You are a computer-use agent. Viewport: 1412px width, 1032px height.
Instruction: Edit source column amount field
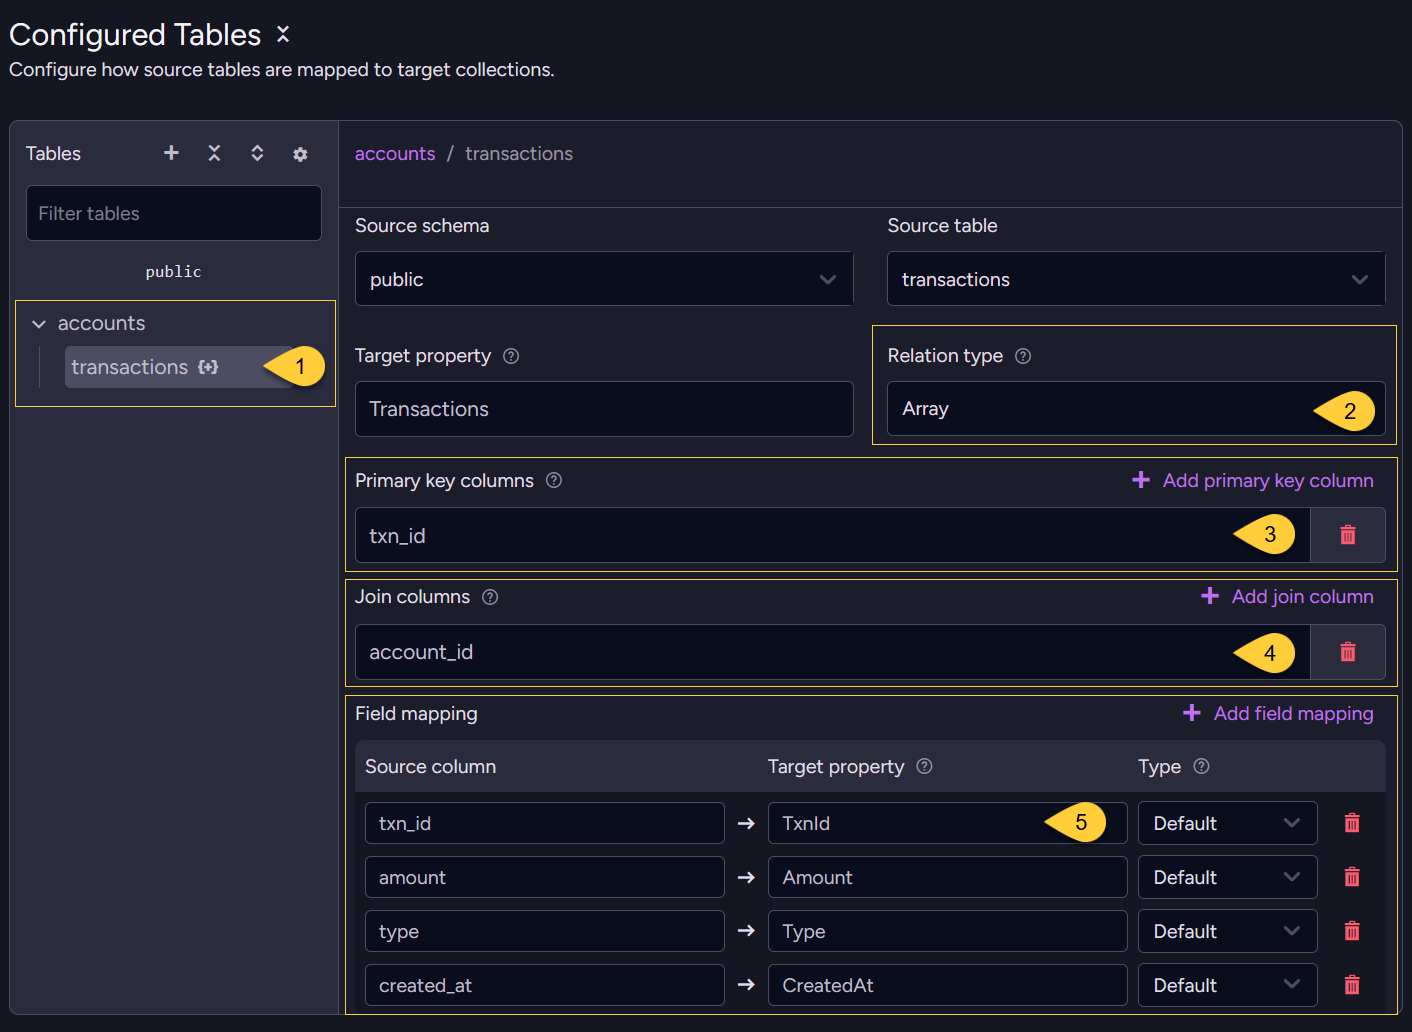[x=545, y=877]
